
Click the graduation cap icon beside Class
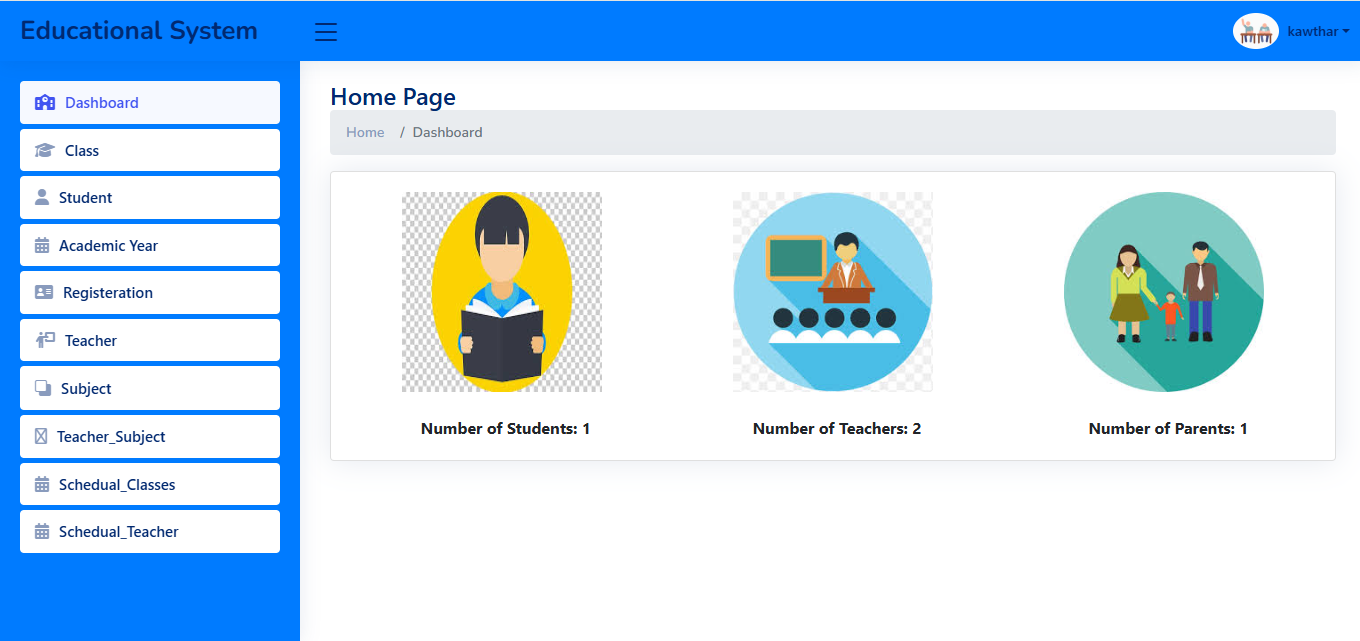[x=45, y=151]
